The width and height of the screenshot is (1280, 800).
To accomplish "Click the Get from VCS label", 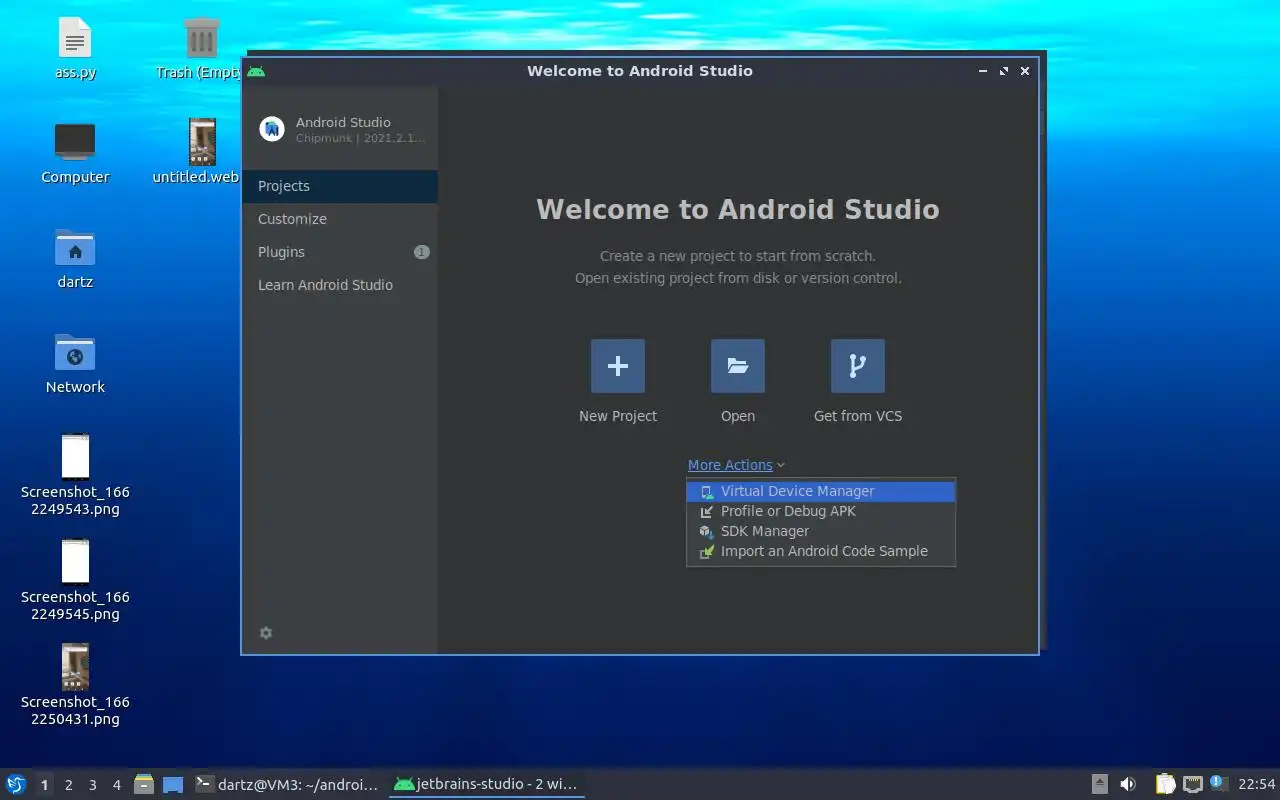I will 858,416.
